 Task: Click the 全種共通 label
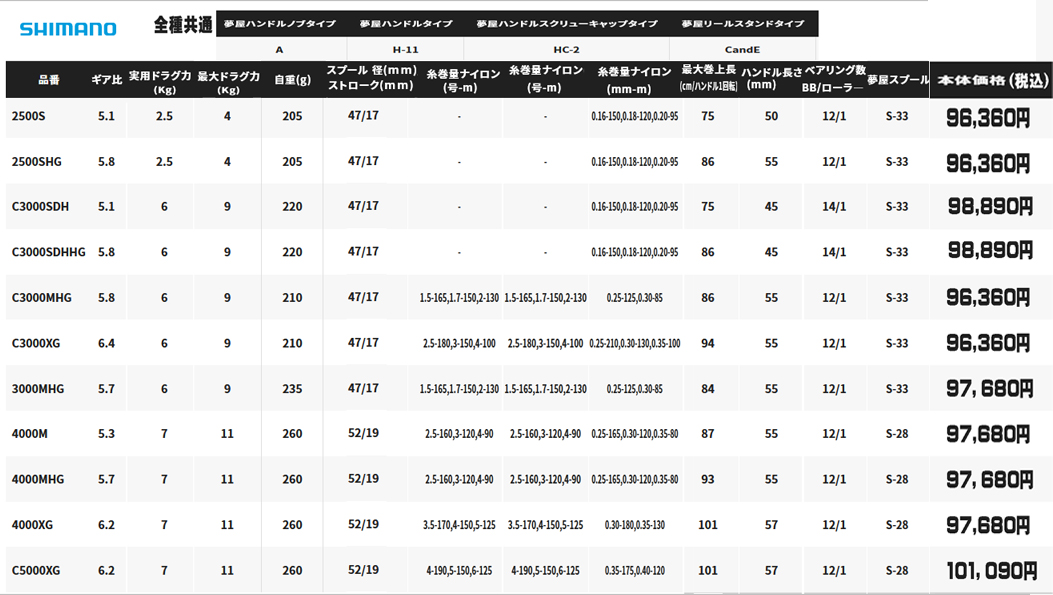(183, 26)
